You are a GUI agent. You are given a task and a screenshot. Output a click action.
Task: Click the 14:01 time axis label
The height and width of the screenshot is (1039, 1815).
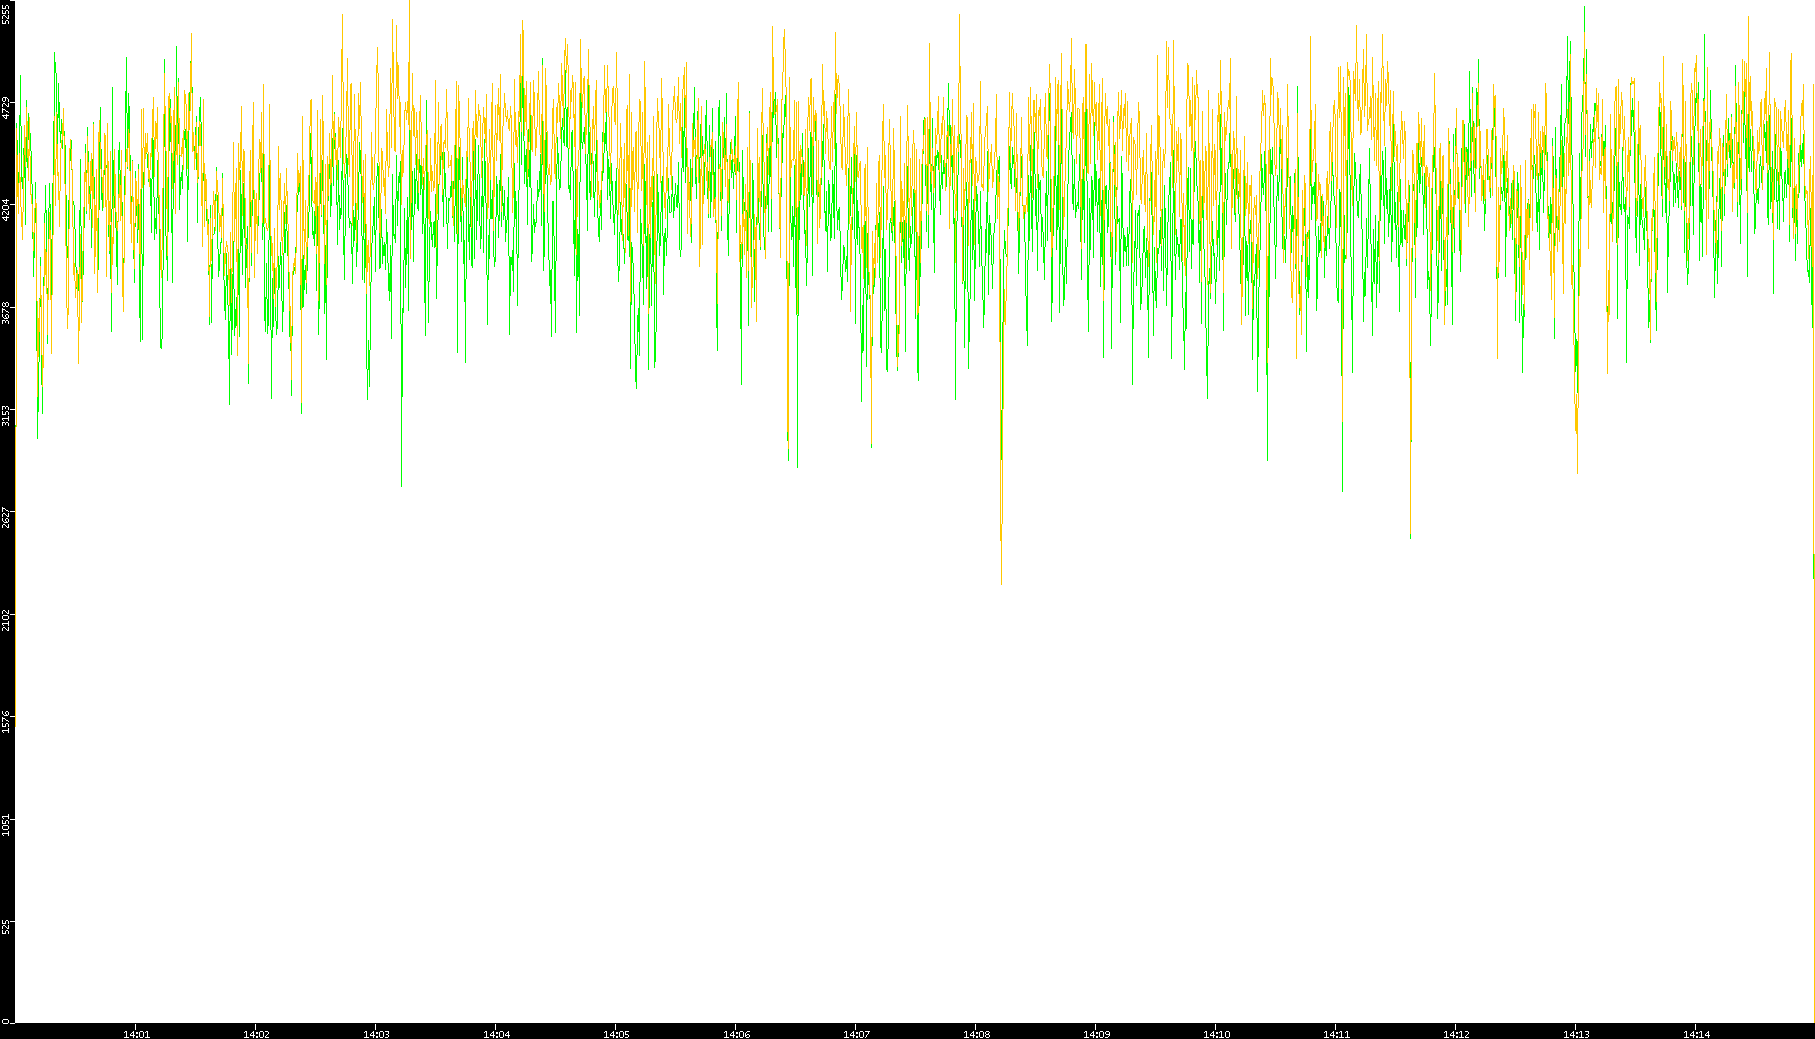click(136, 1034)
